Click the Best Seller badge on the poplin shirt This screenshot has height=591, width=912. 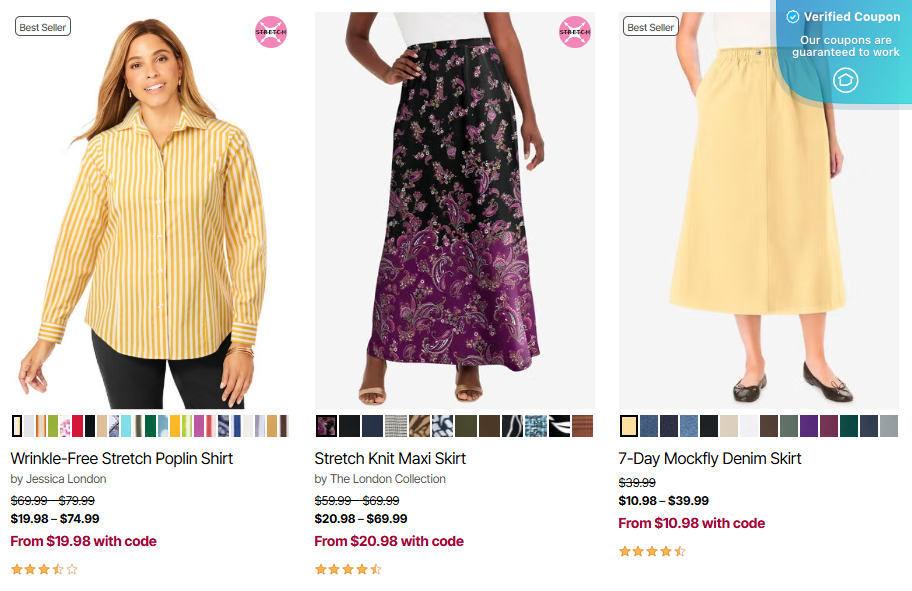43,27
